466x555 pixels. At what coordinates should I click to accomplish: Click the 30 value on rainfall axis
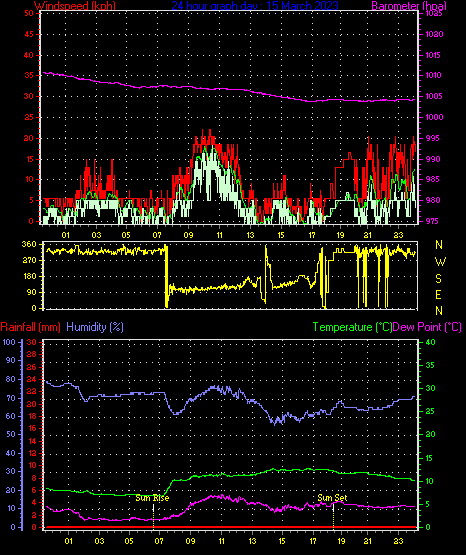pos(32,342)
